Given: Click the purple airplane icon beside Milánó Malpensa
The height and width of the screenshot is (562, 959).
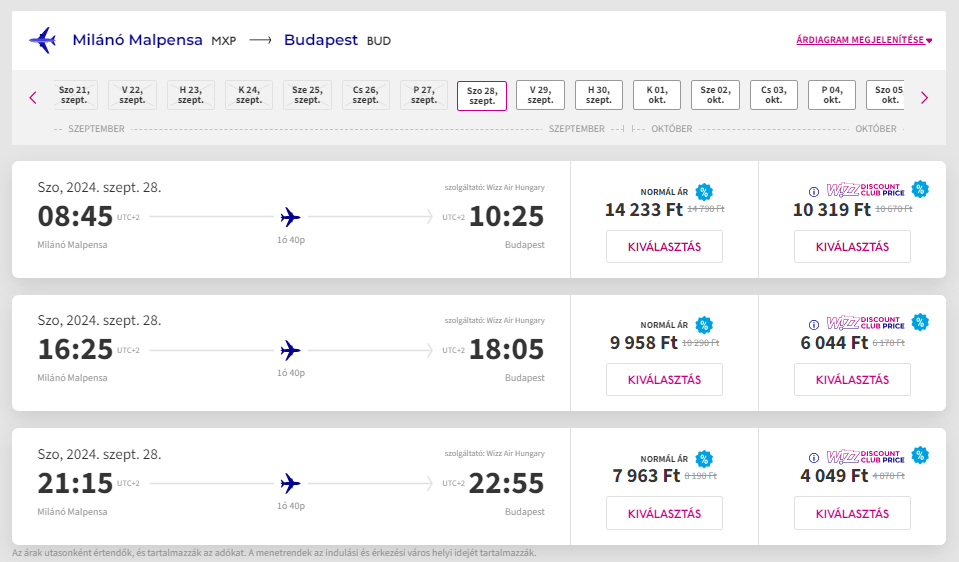Looking at the screenshot, I should 43,40.
